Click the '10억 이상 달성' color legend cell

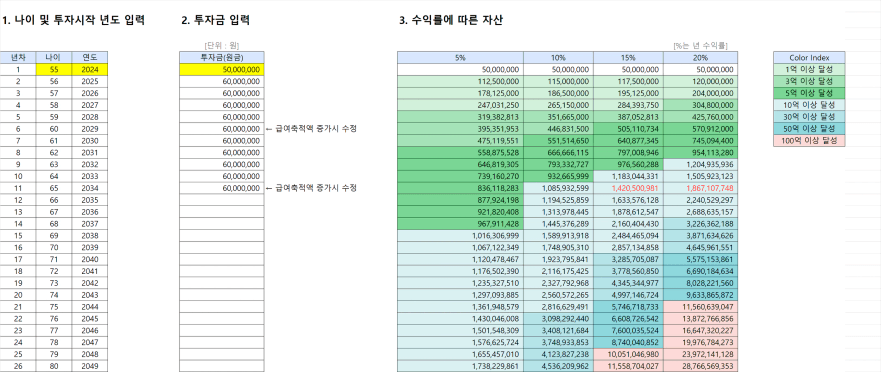pyautogui.click(x=809, y=105)
